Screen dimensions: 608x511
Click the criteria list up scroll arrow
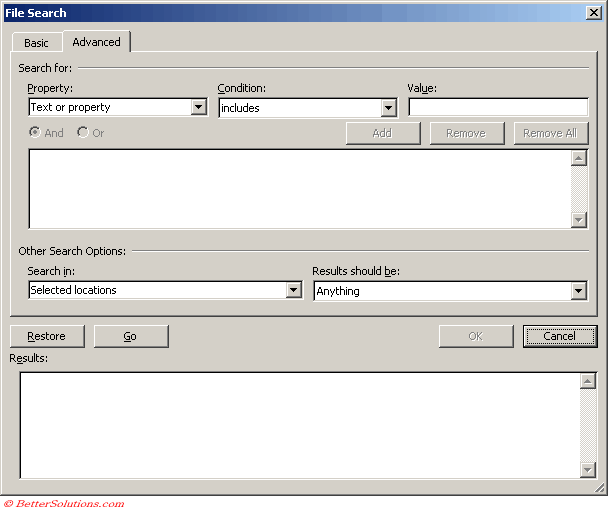579,158
